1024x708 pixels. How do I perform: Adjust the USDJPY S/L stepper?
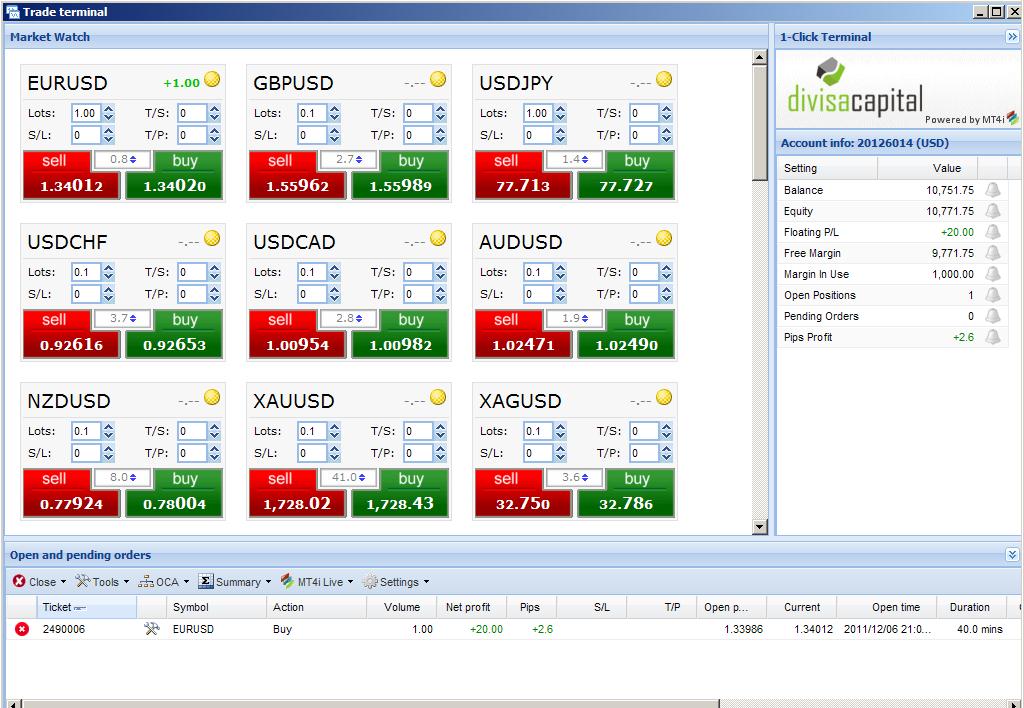[x=560, y=135]
